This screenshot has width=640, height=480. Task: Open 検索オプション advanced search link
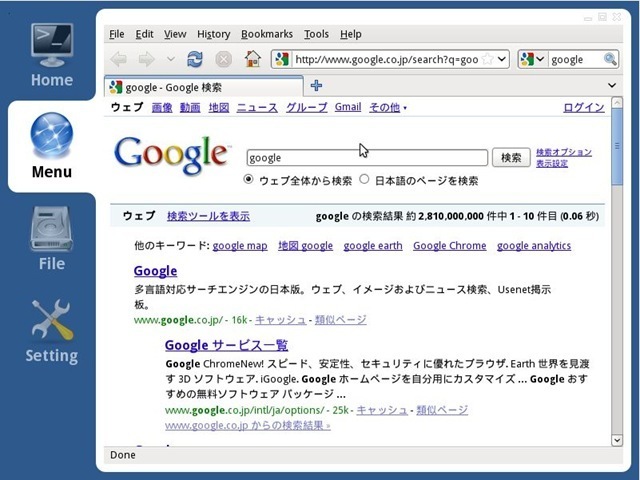point(564,152)
